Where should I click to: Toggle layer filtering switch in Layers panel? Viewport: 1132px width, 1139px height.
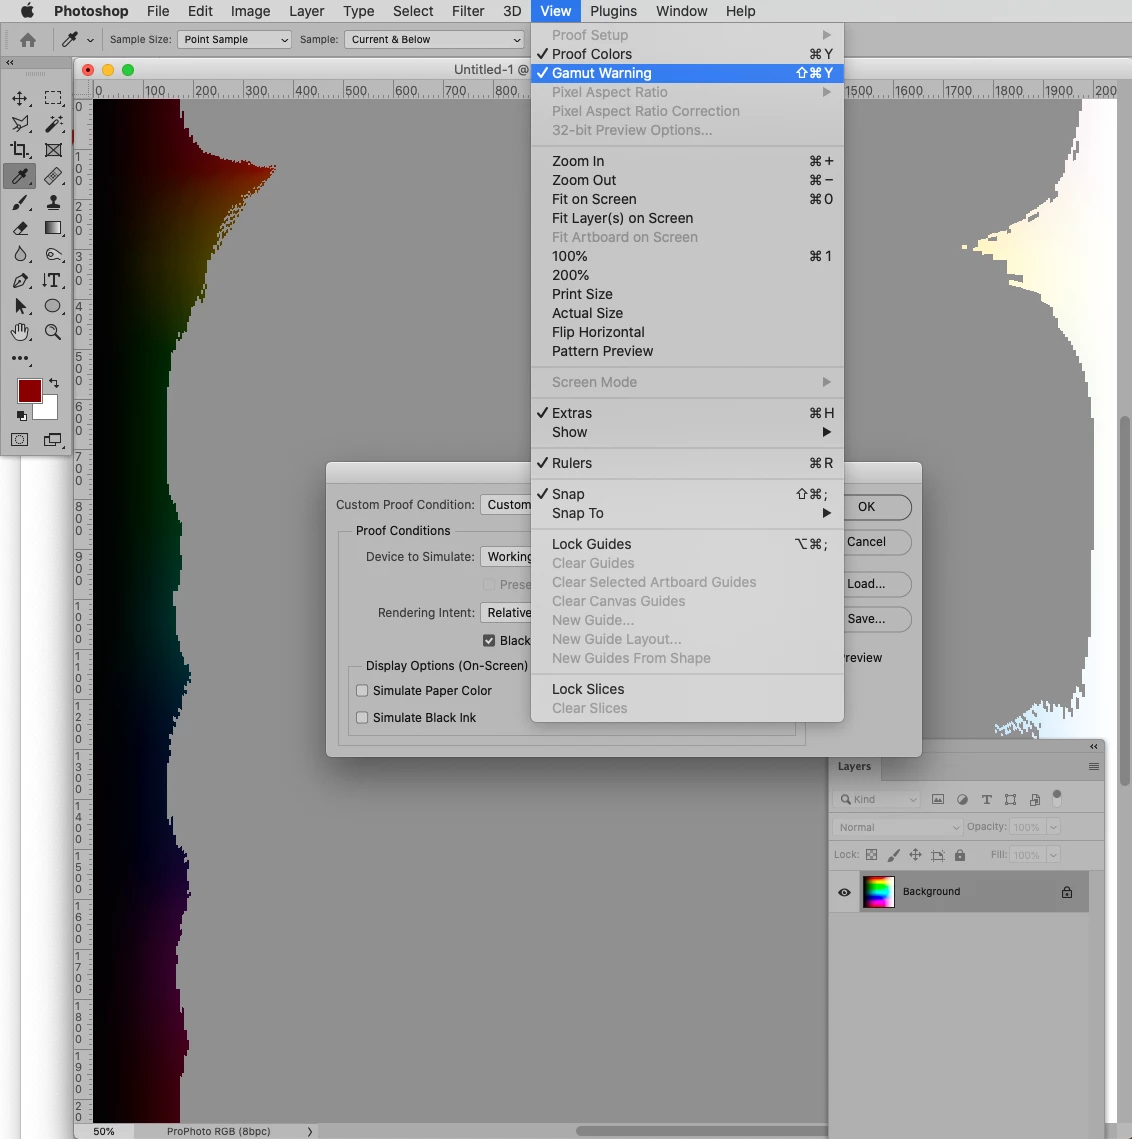tap(1057, 798)
